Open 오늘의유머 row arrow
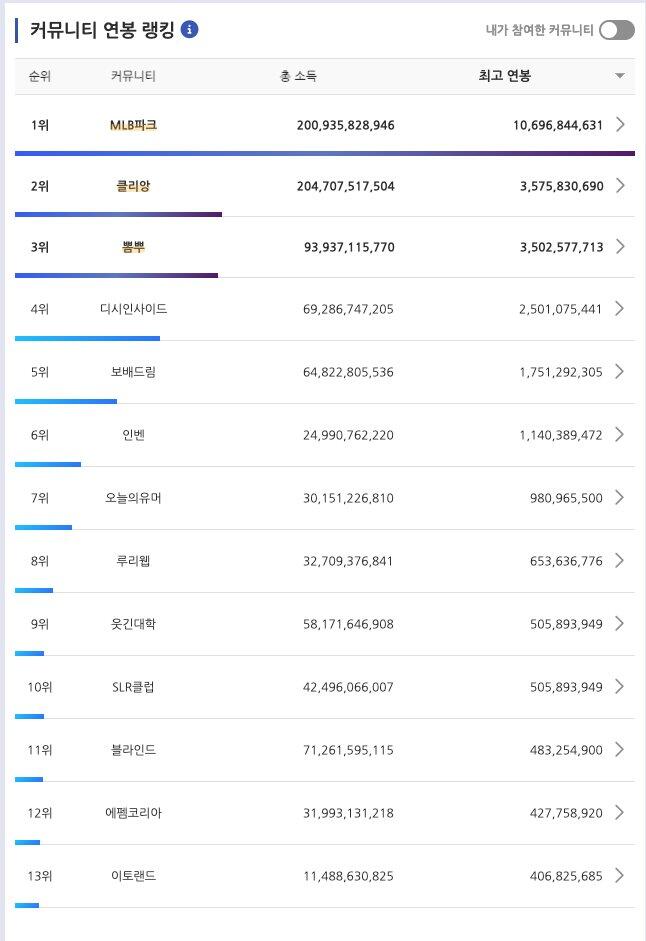The width and height of the screenshot is (646, 941). tap(621, 498)
